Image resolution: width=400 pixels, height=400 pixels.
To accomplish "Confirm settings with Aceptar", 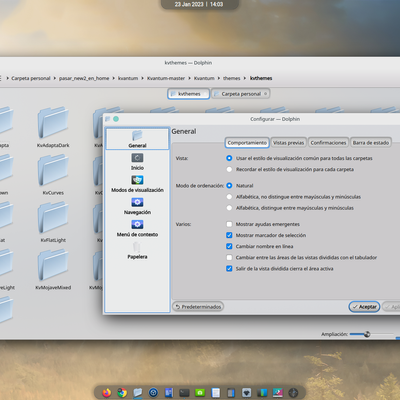I will click(x=364, y=307).
